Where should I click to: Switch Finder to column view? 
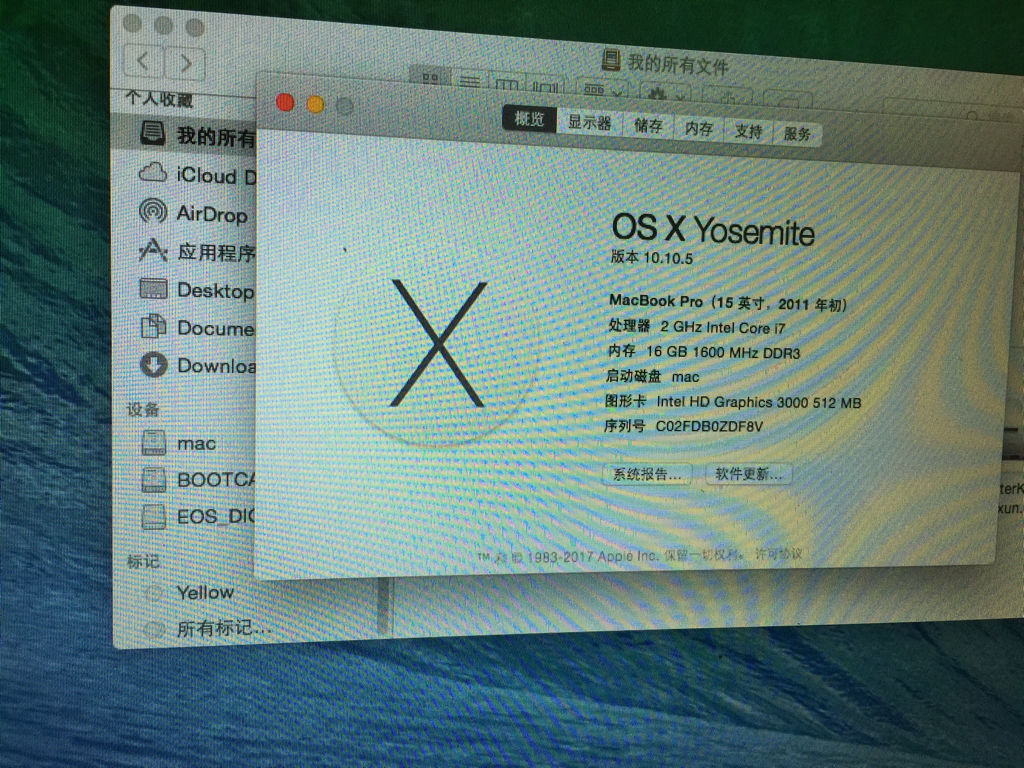coord(507,83)
